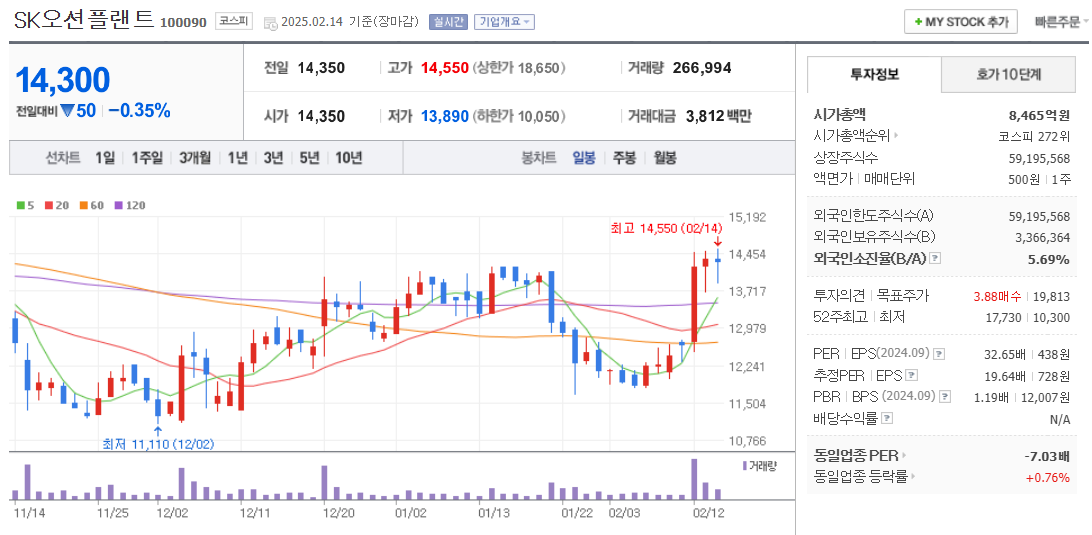Click the stock code 100090
The height and width of the screenshot is (535, 1092).
click(x=184, y=22)
